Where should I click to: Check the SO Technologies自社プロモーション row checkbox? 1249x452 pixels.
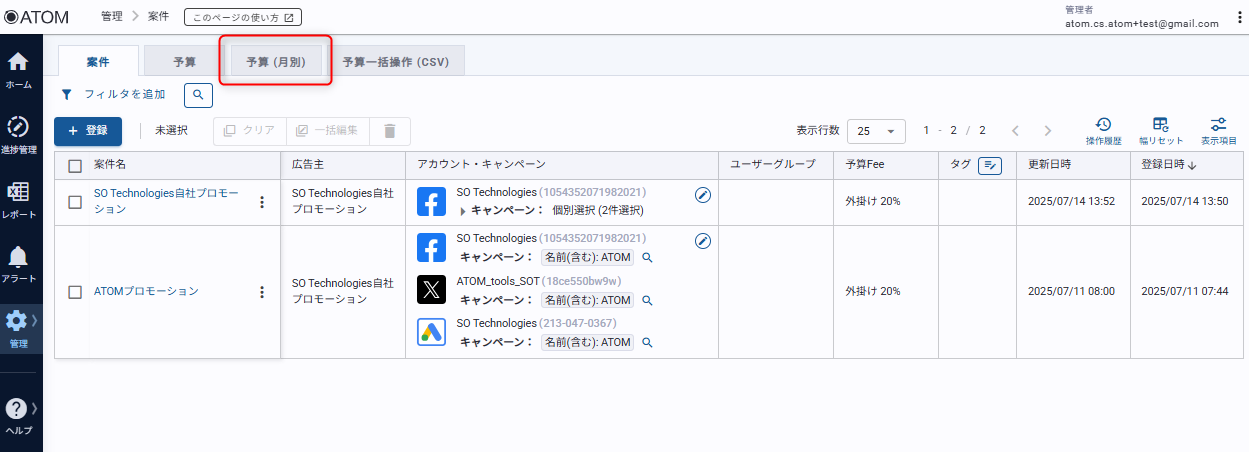point(75,202)
